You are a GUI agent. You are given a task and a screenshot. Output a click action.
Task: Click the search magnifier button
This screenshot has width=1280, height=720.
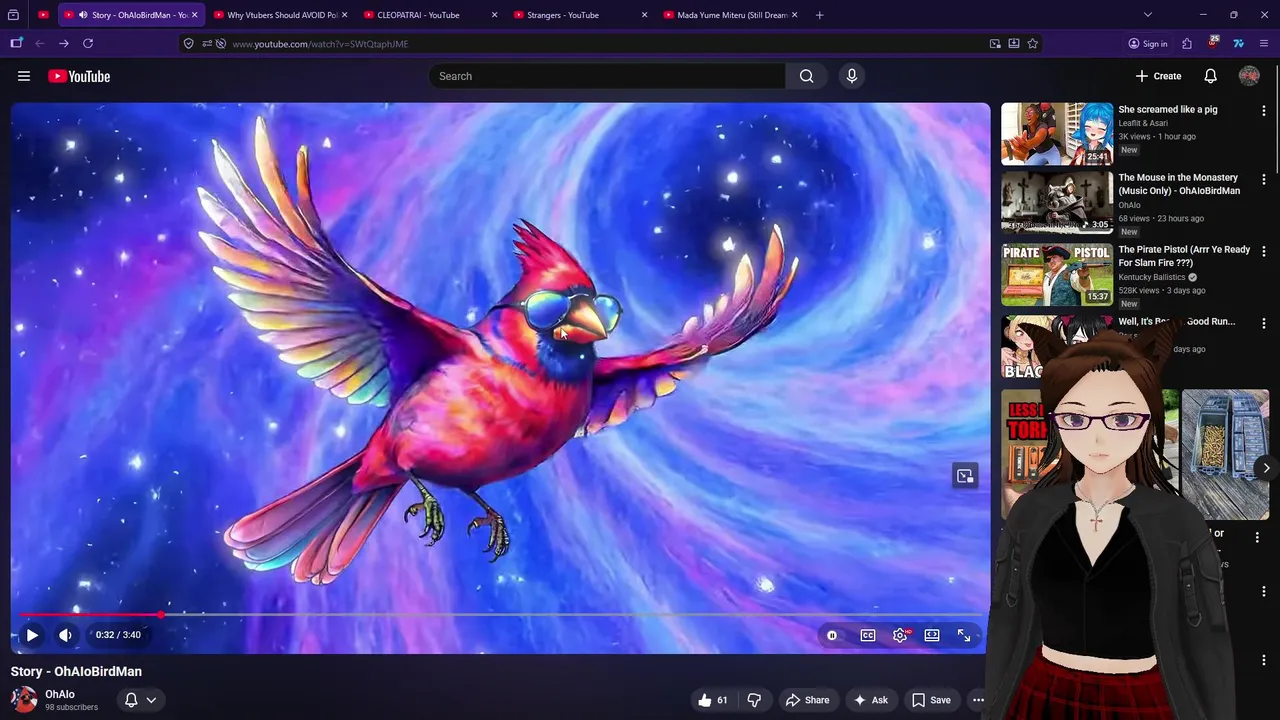click(x=806, y=76)
